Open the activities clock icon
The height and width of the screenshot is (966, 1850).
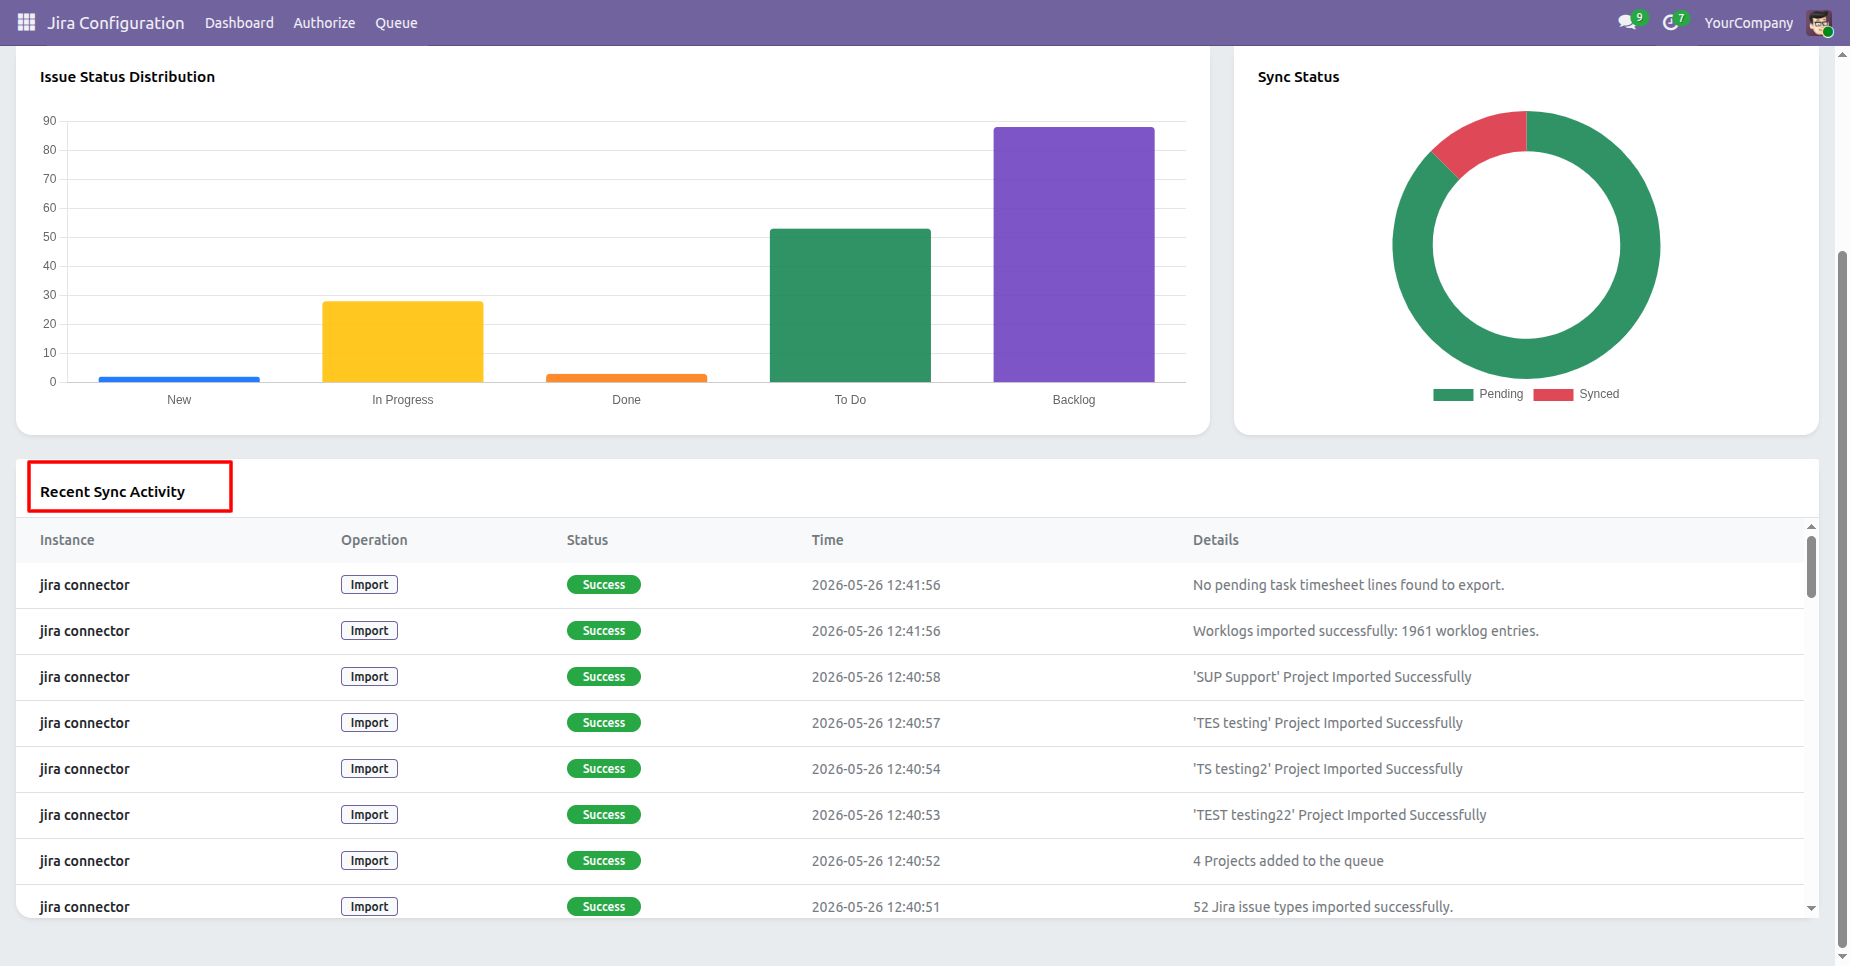coord(1670,22)
